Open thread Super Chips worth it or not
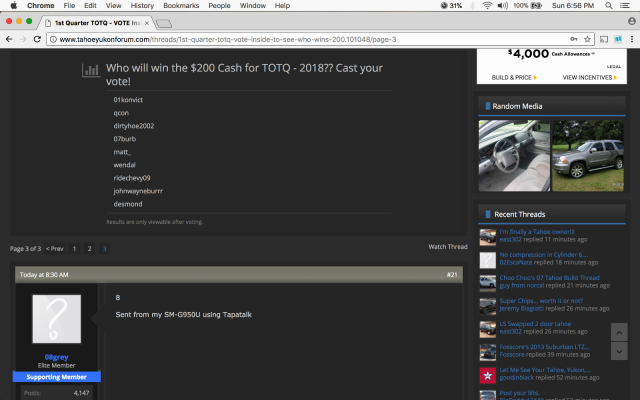 [541, 301]
